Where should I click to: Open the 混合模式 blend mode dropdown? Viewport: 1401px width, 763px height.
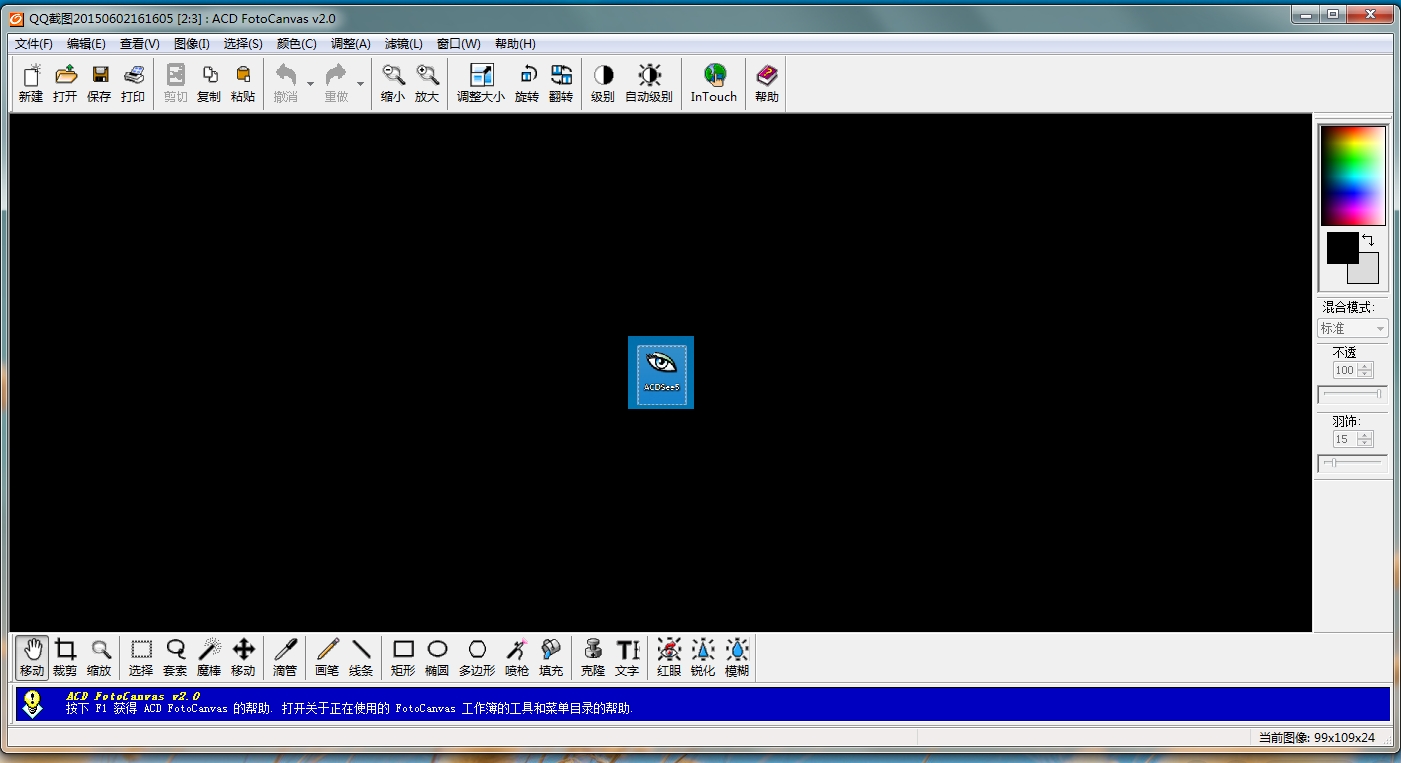pos(1353,328)
